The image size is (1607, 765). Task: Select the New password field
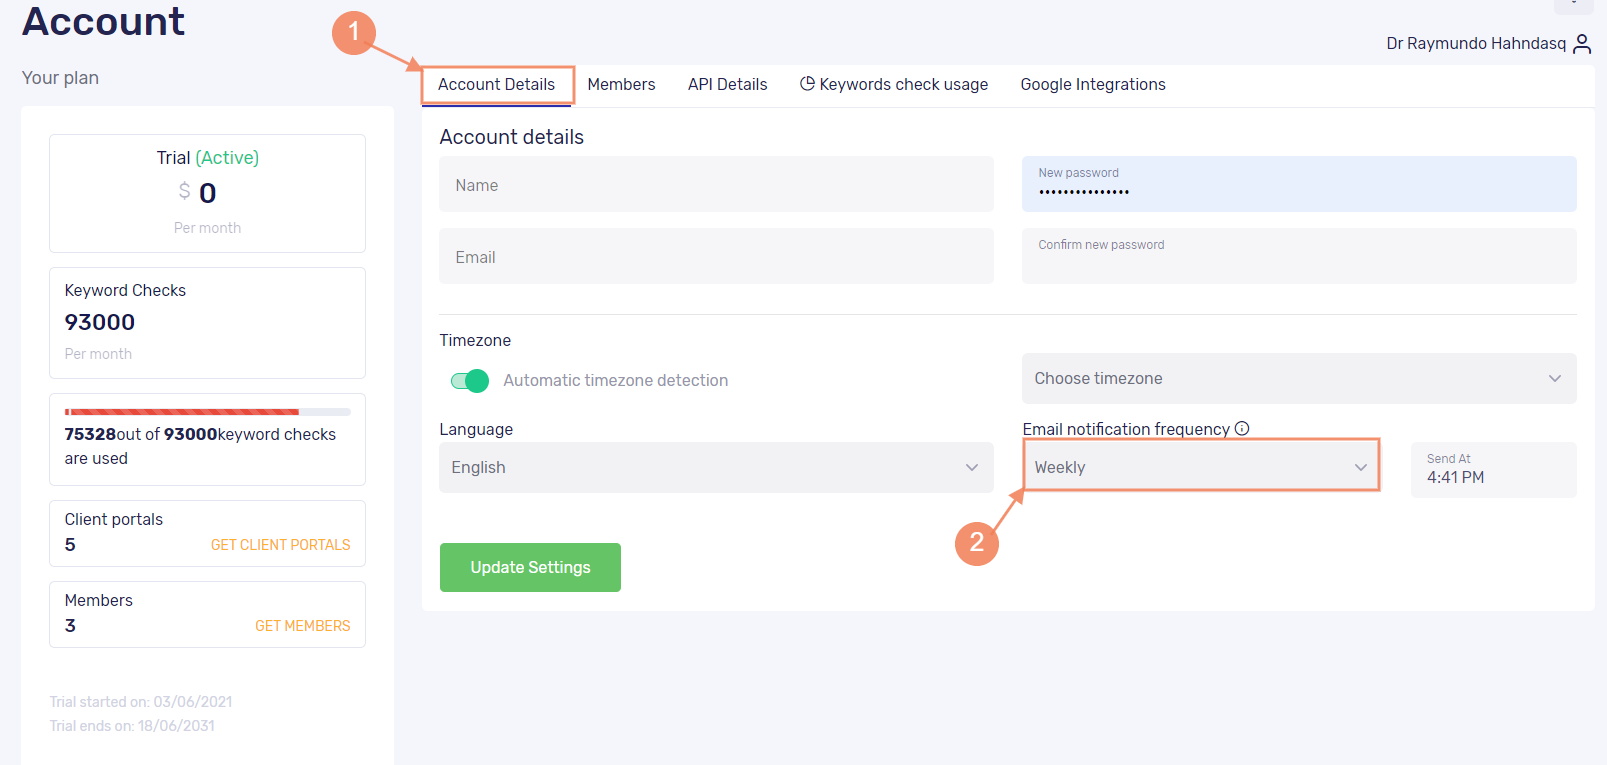tap(1298, 185)
